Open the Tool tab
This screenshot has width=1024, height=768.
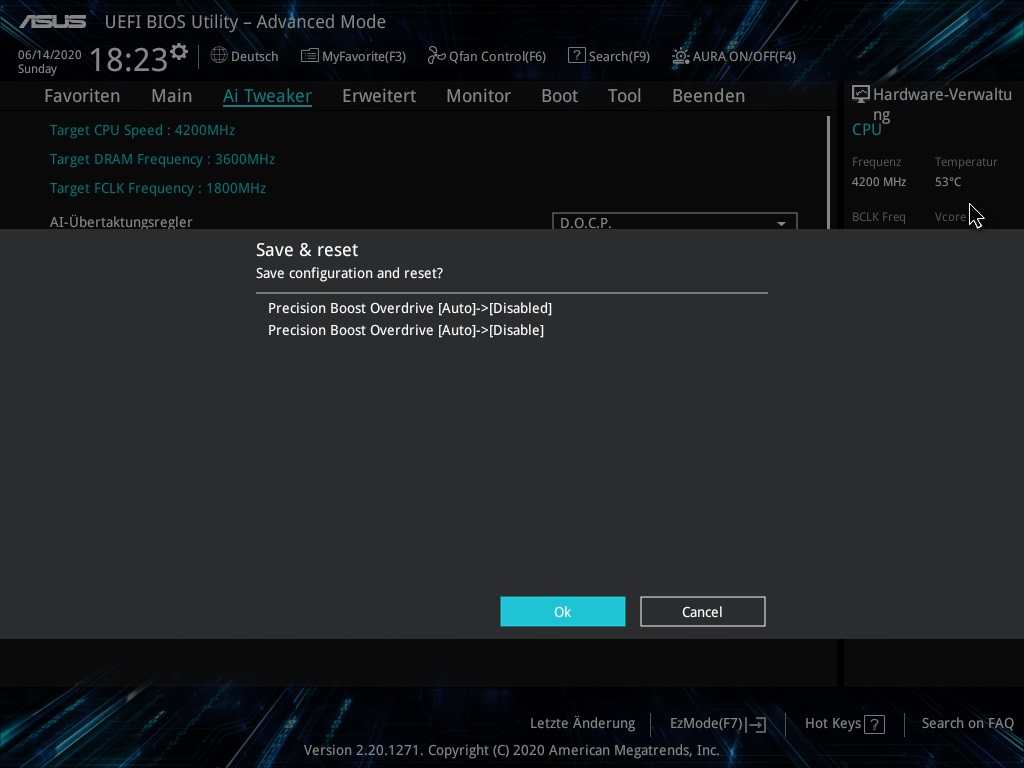pos(624,96)
